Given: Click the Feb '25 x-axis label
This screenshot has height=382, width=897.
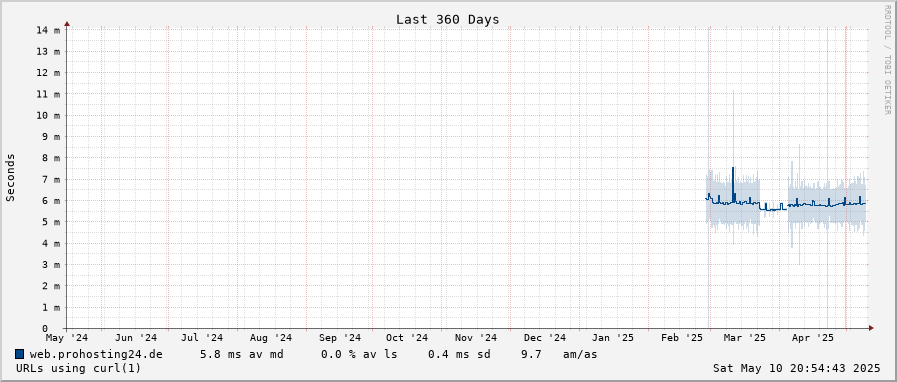Looking at the screenshot, I should pyautogui.click(x=683, y=338).
